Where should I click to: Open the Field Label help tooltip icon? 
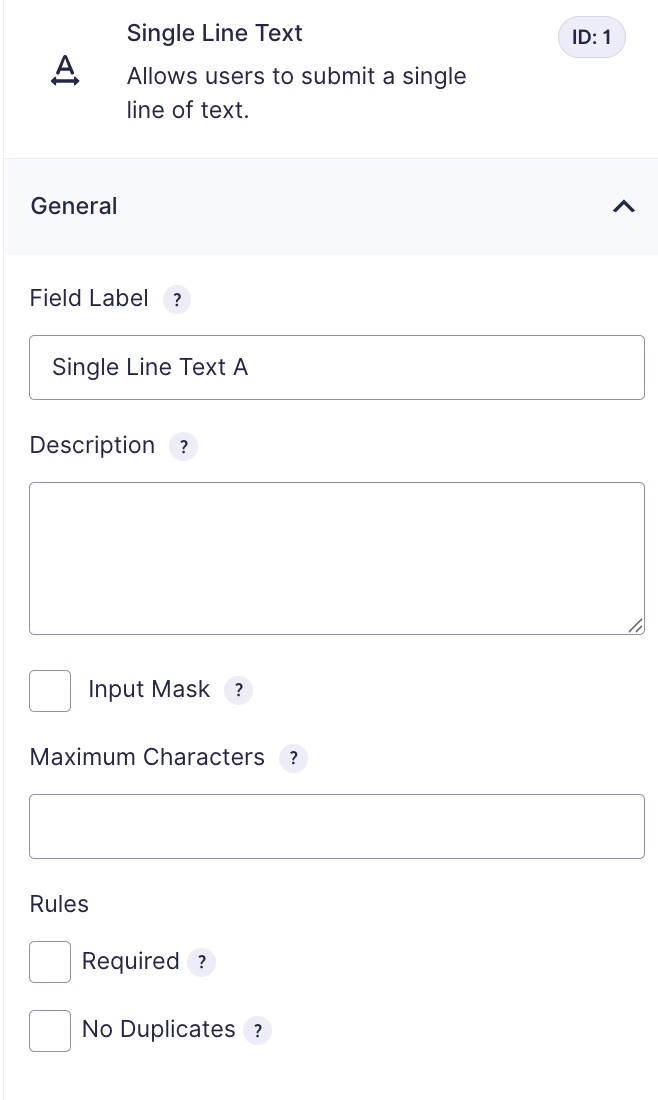177,300
